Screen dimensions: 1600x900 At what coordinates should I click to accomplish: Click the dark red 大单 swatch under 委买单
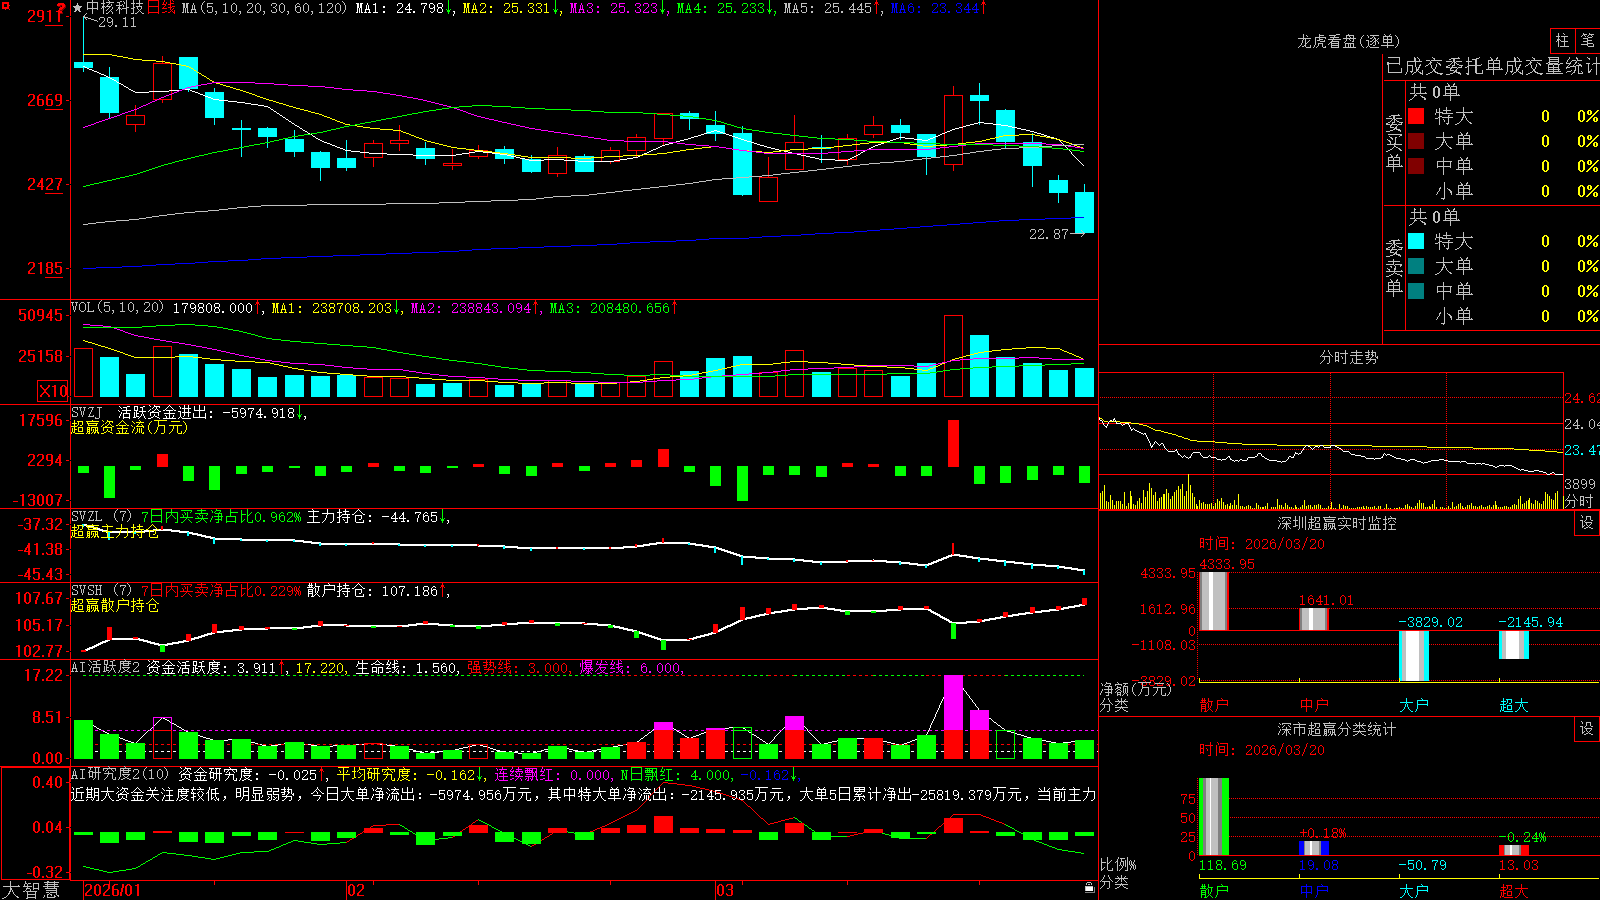tap(1416, 141)
